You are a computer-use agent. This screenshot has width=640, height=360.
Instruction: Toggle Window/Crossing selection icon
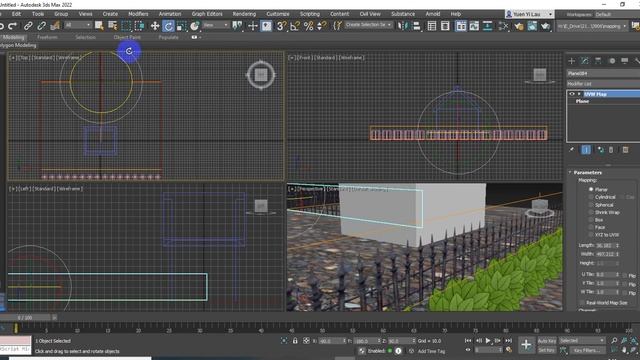(x=140, y=26)
